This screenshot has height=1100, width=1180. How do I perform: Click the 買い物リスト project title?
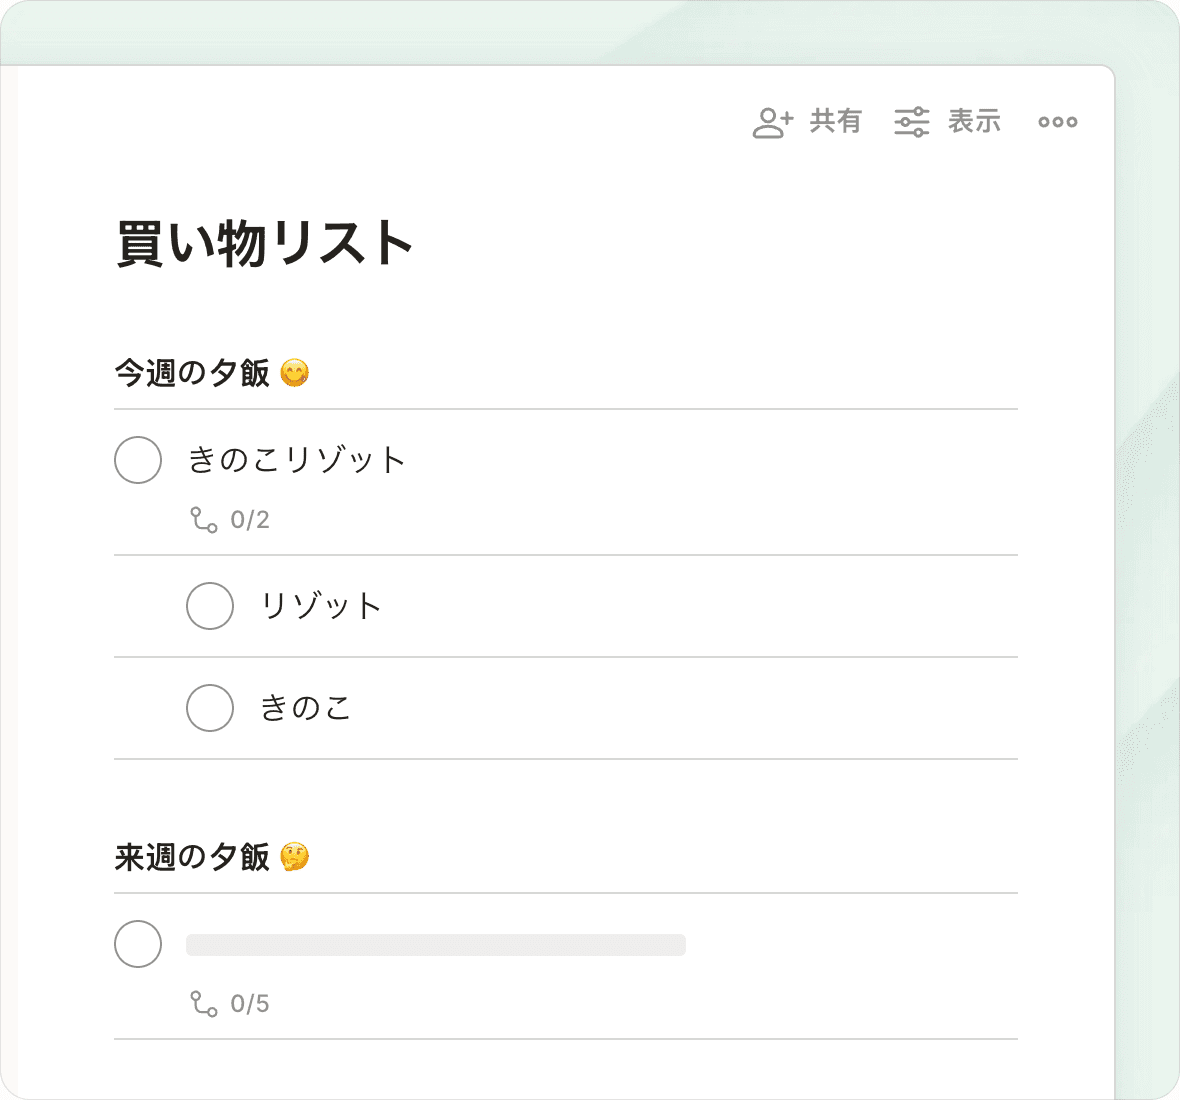coord(265,243)
